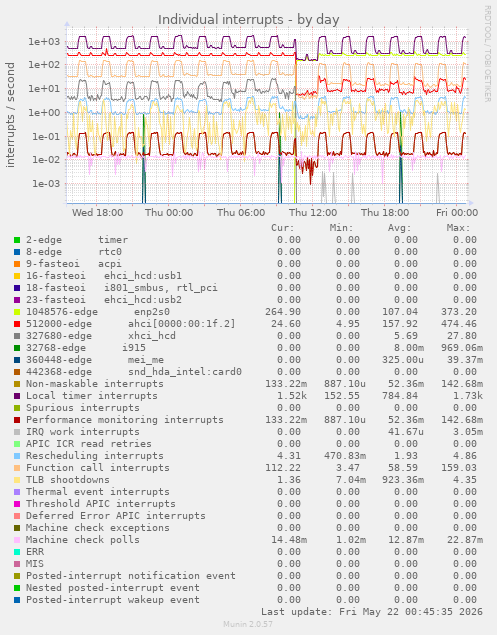
Task: Click the orange Function call interrupts swatch
Action: click(17, 468)
